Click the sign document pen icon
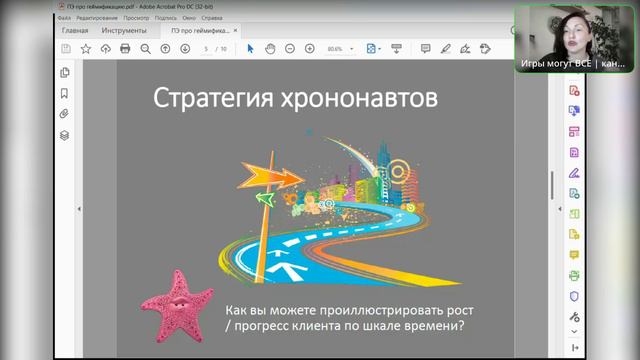 (x=465, y=49)
